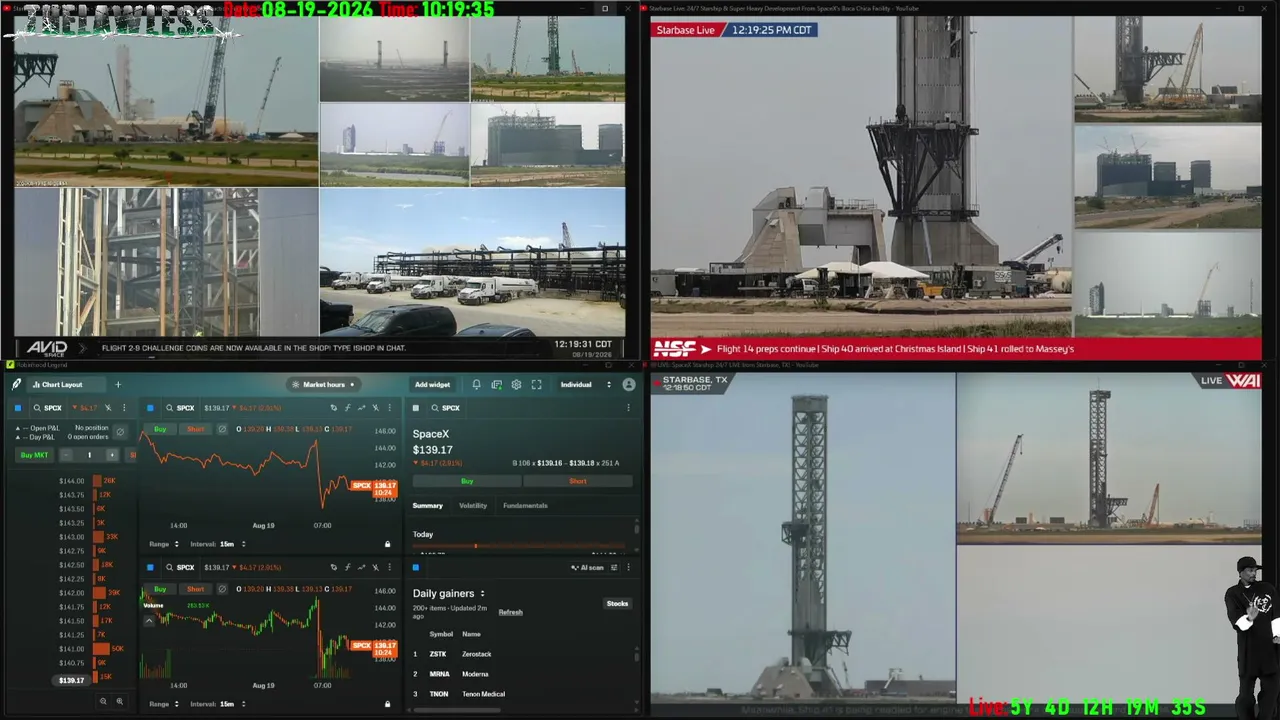This screenshot has width=1280, height=720.
Task: Open drawing tools icon on line chart
Action: tap(334, 408)
